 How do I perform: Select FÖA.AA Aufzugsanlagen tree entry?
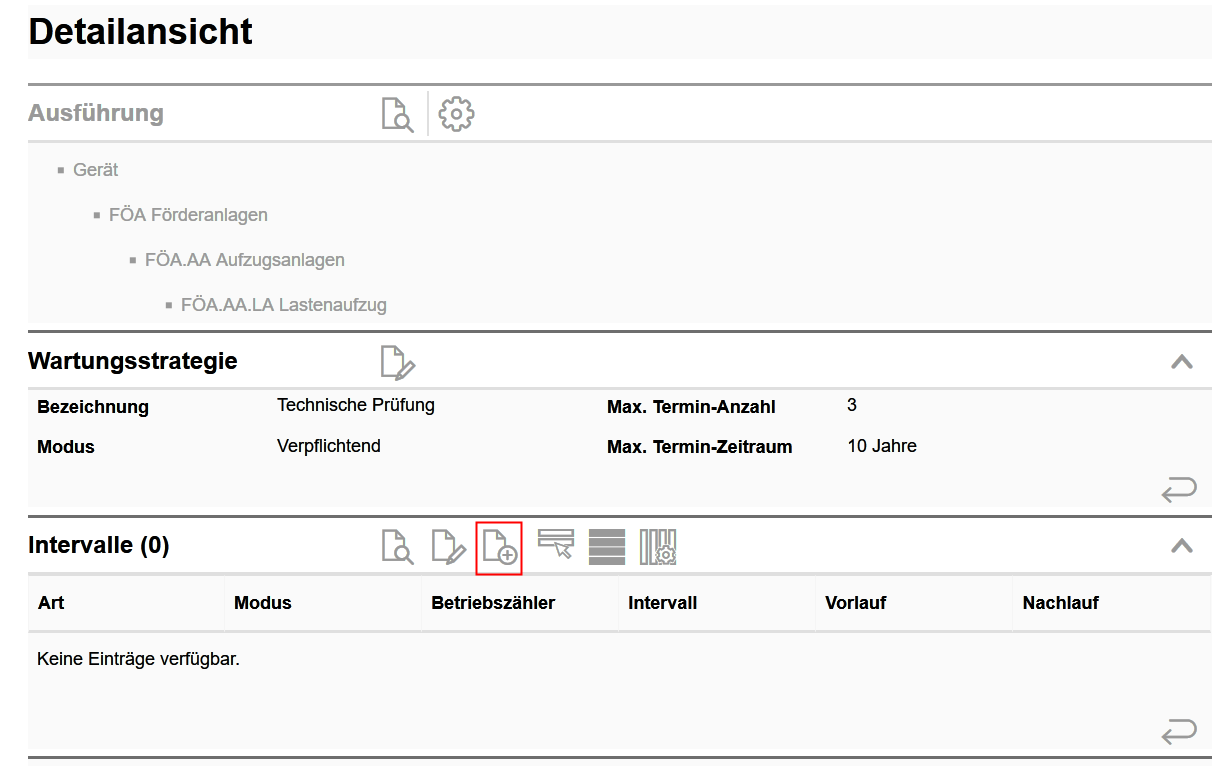244,260
